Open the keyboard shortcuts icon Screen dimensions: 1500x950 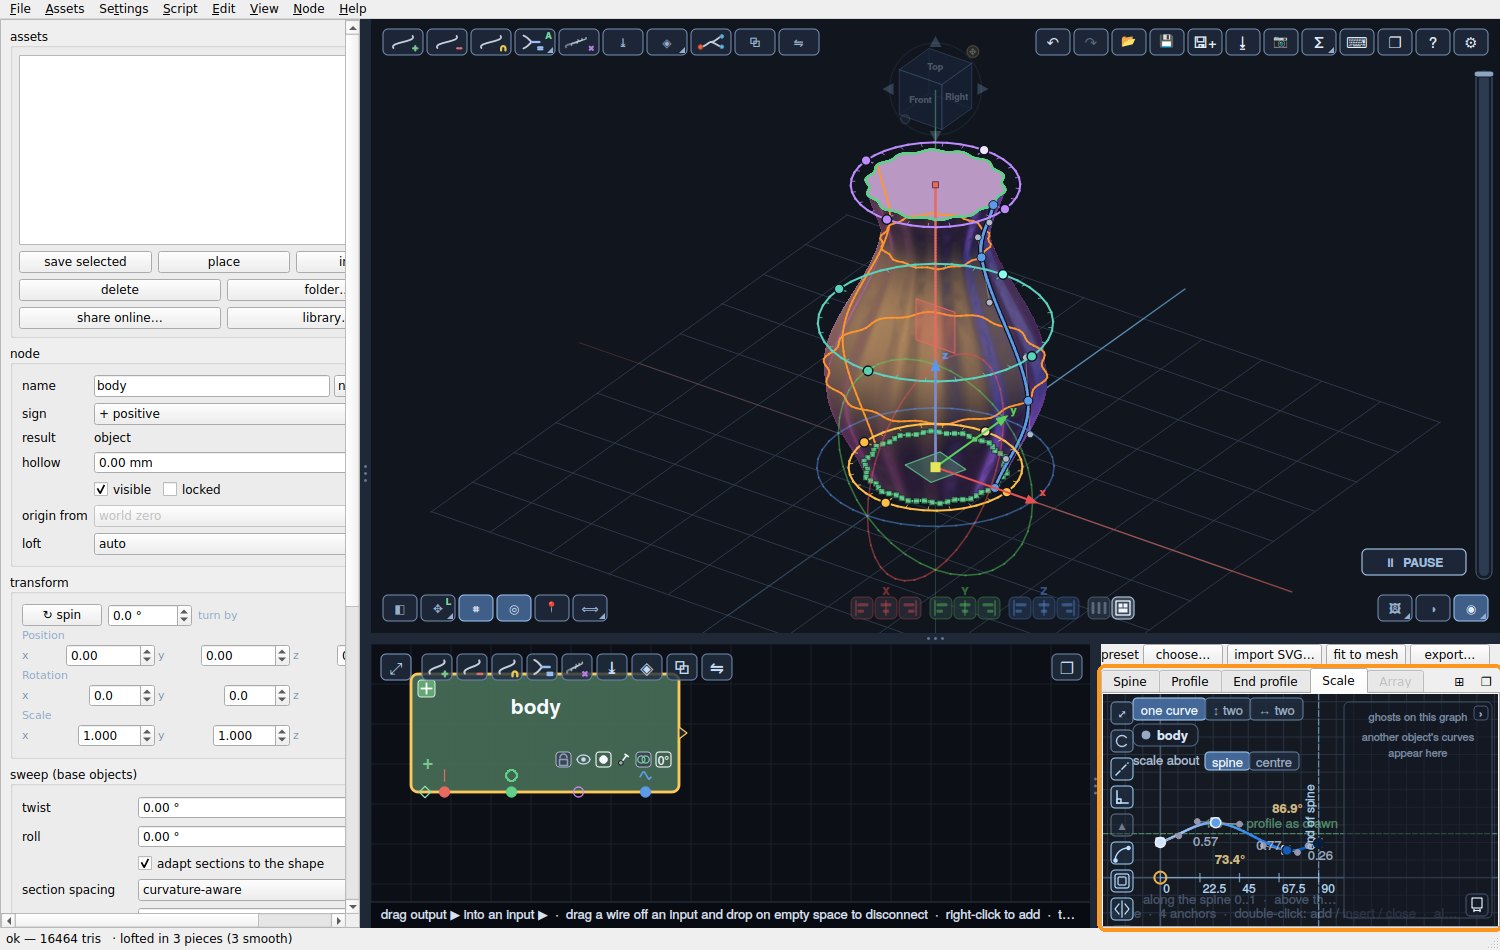[1356, 42]
